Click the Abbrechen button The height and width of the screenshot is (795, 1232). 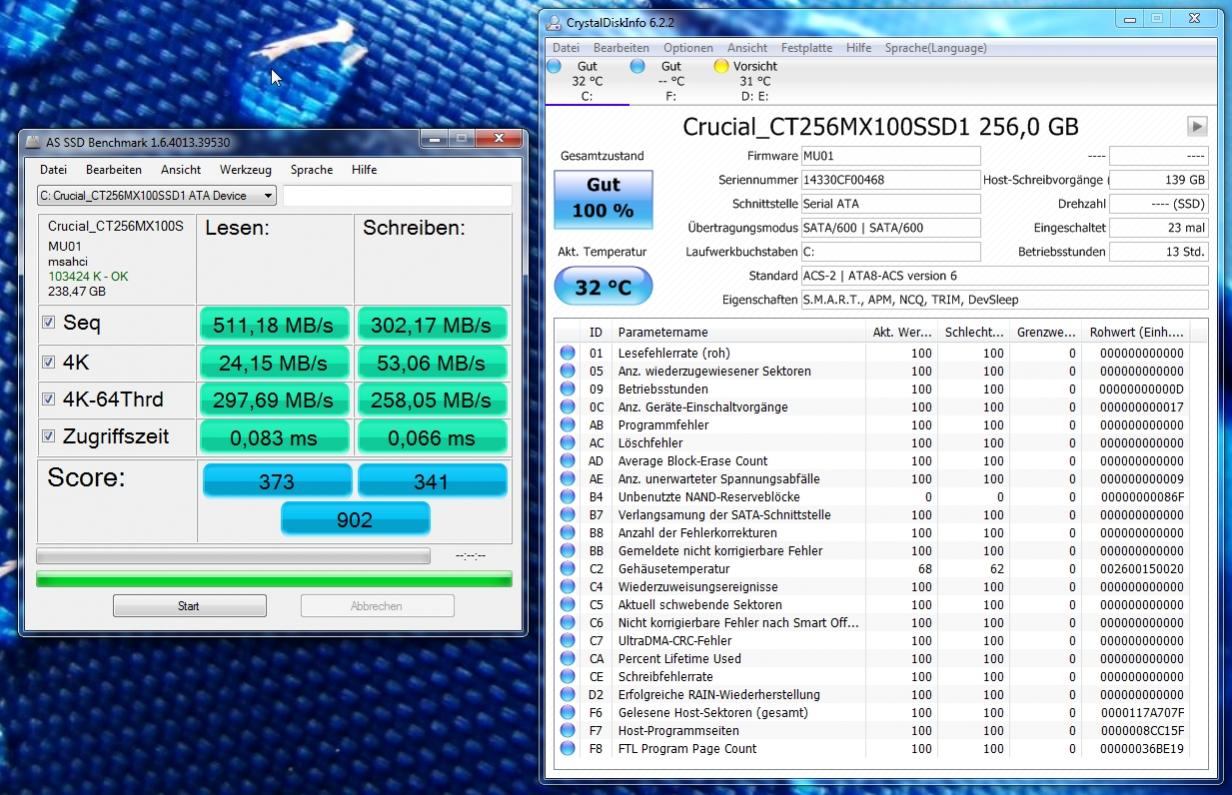[377, 606]
